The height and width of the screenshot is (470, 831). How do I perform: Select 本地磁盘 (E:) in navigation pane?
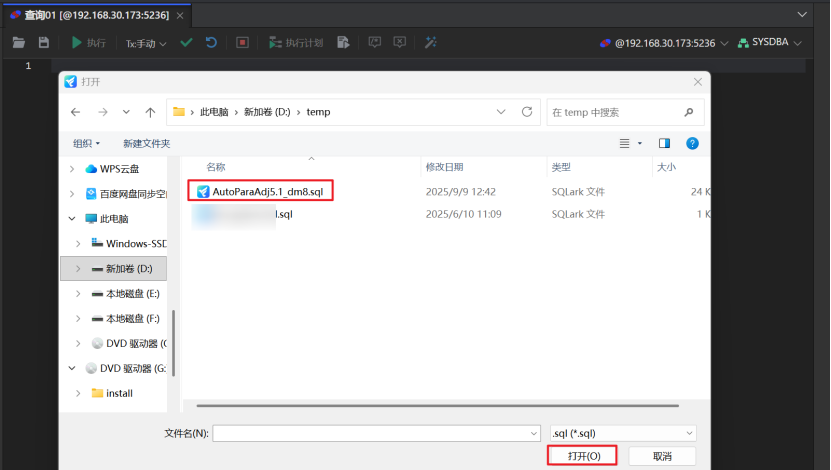[126, 294]
